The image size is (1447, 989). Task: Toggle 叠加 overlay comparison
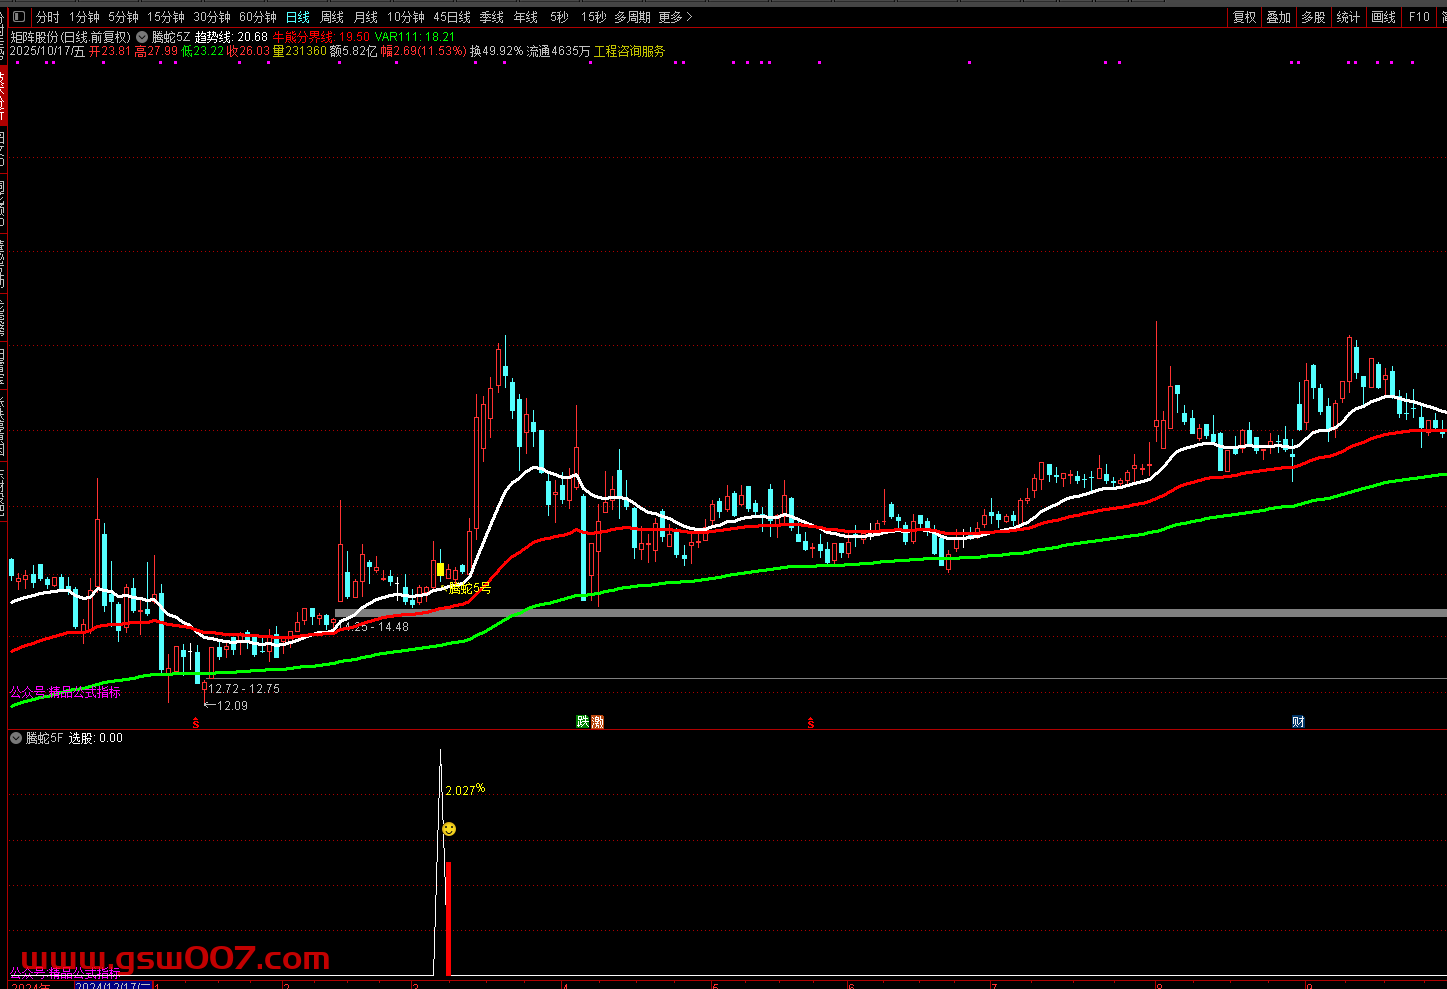point(1278,17)
